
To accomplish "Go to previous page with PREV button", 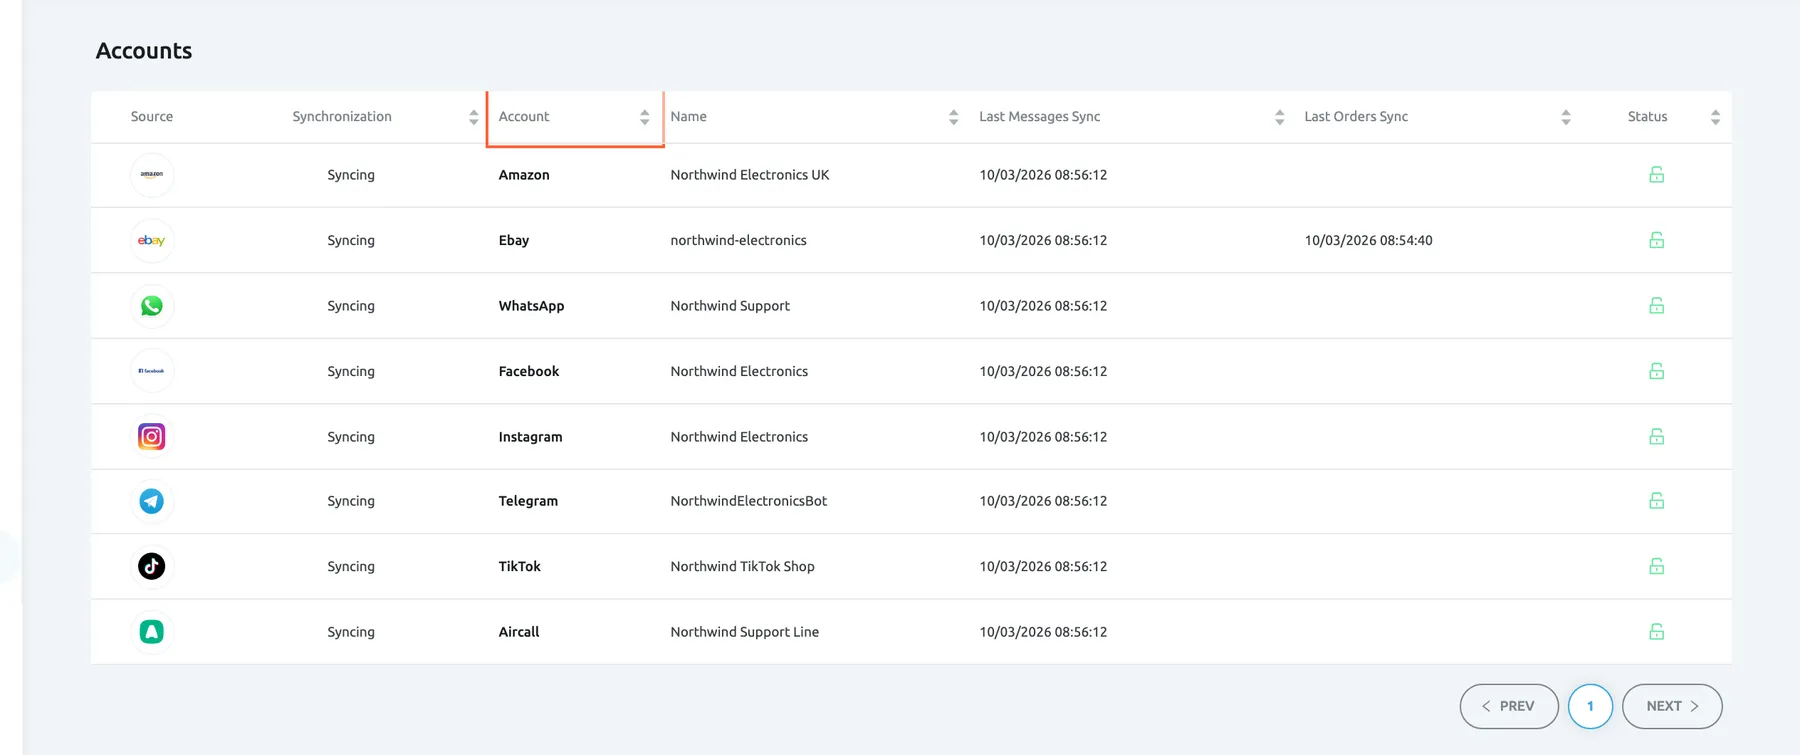I will [1509, 706].
